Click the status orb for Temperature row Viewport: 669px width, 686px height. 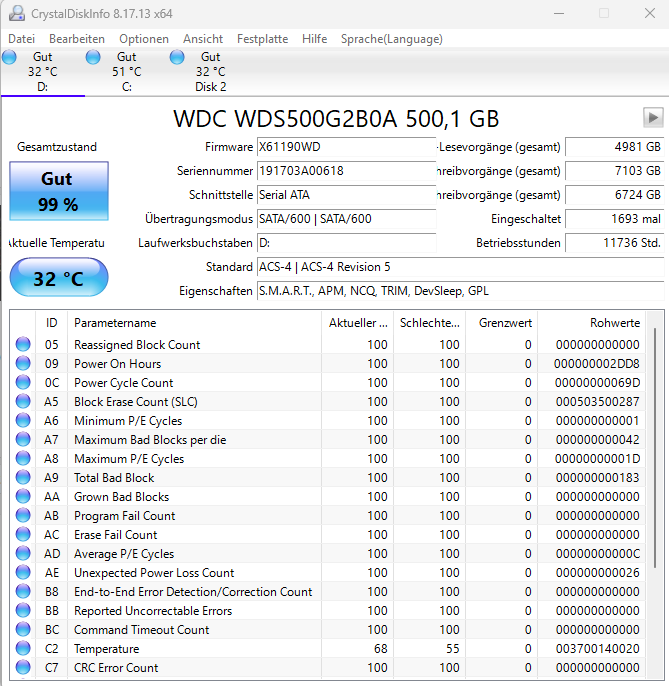tap(23, 648)
